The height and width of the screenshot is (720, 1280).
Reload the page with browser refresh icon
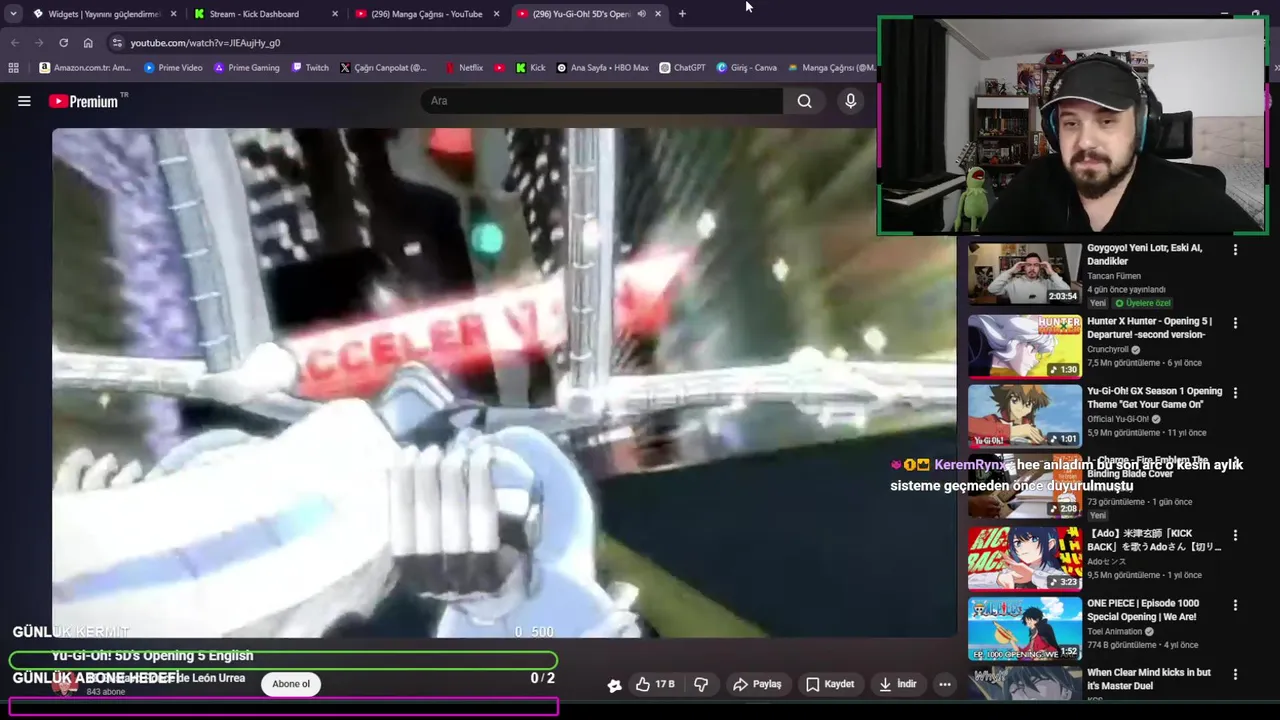coord(63,43)
